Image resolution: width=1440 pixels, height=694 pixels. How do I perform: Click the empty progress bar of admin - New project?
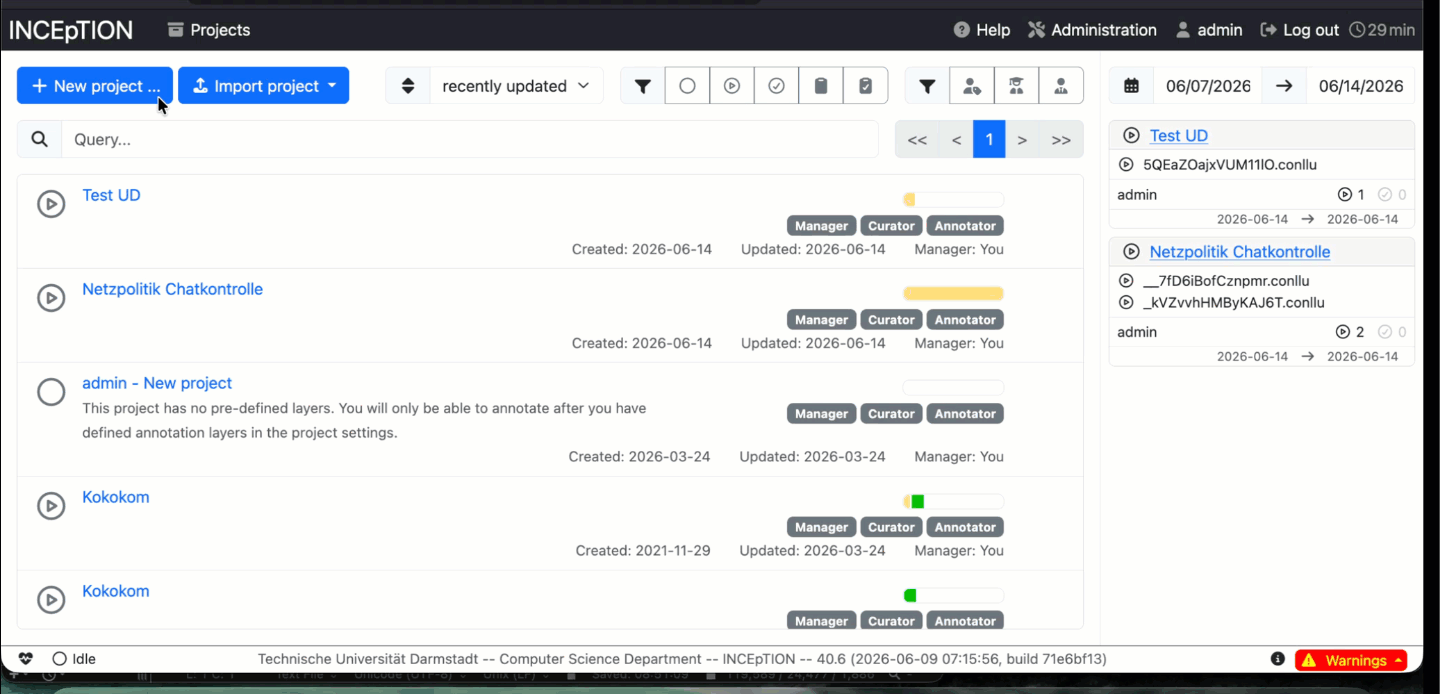pos(953,388)
